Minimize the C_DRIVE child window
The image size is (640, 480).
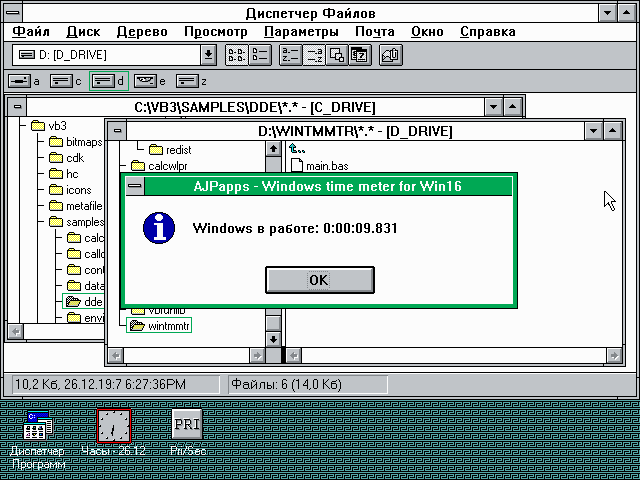[x=493, y=107]
